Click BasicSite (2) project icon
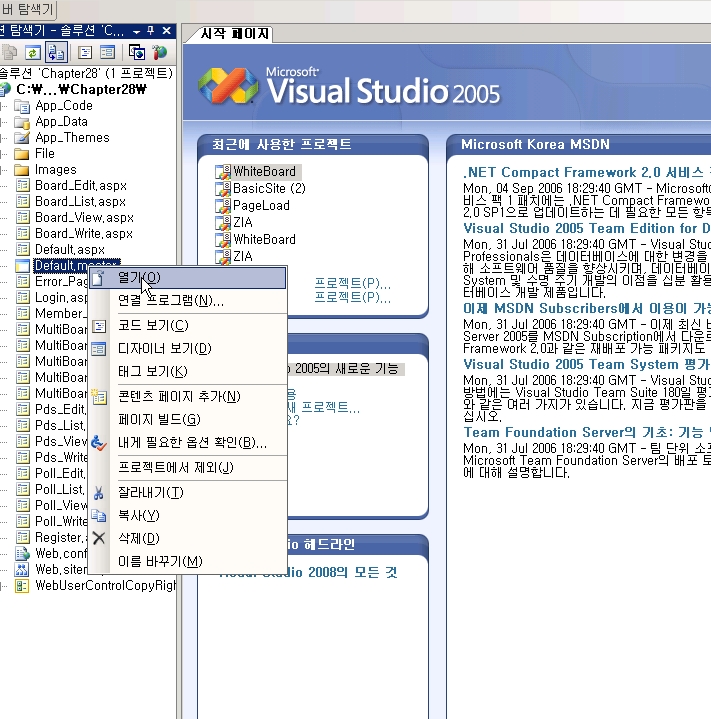Viewport: 711px width, 719px height. (x=223, y=189)
